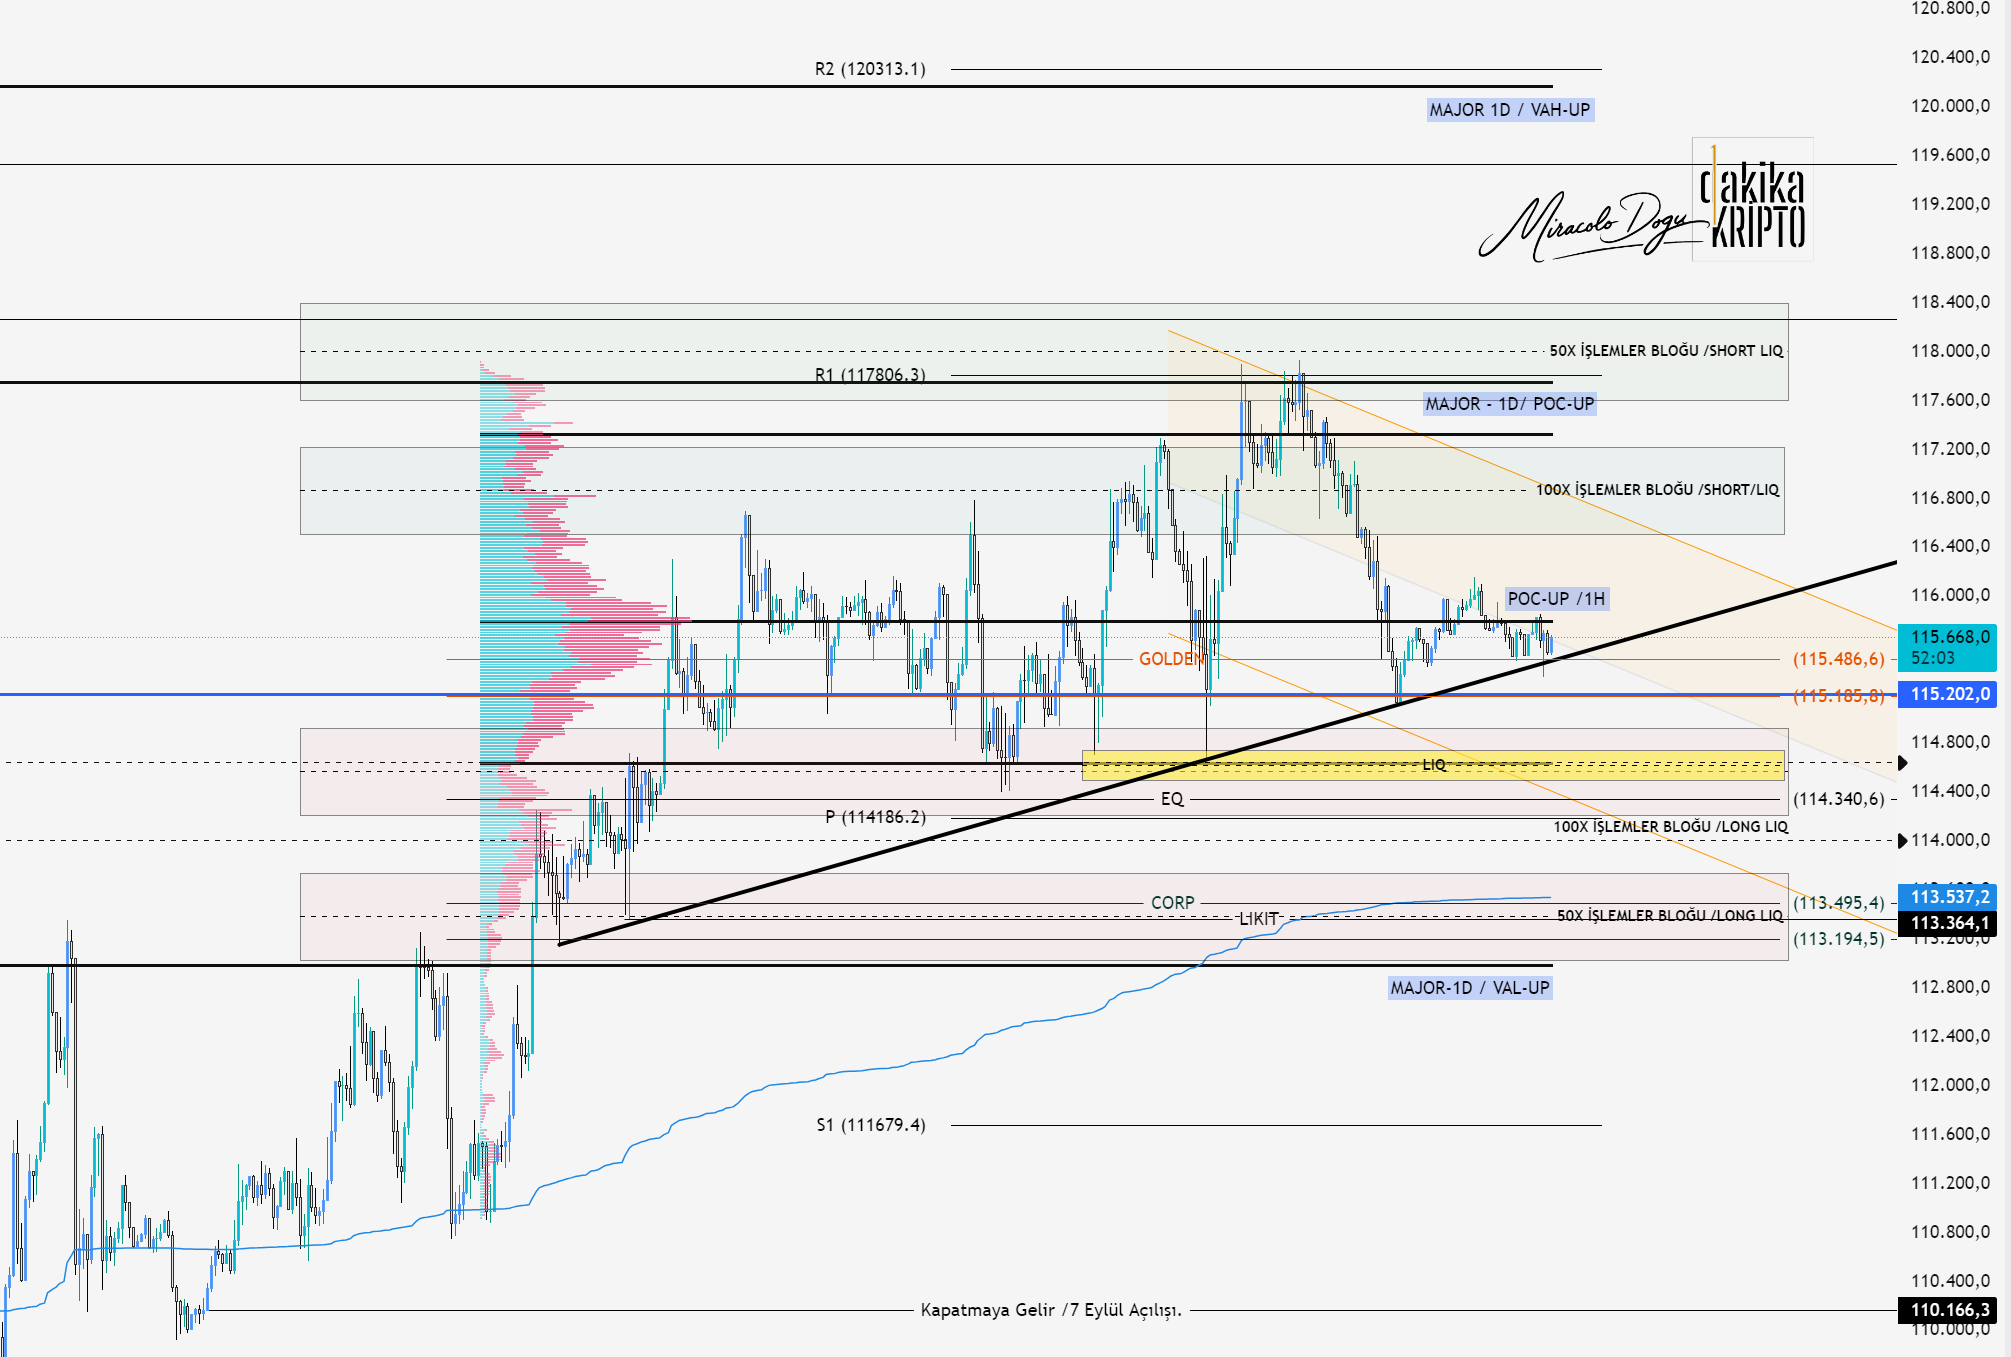
Task: Click the black 110.166,3 price tag
Action: tap(1948, 1310)
